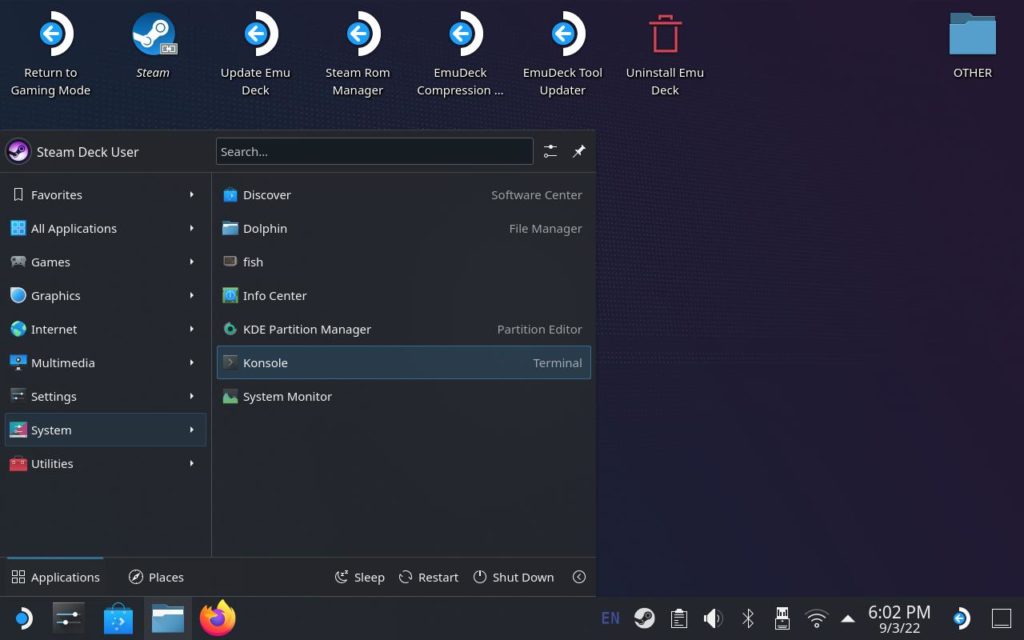Open the volume tray icon
Image resolution: width=1024 pixels, height=640 pixels.
click(713, 618)
